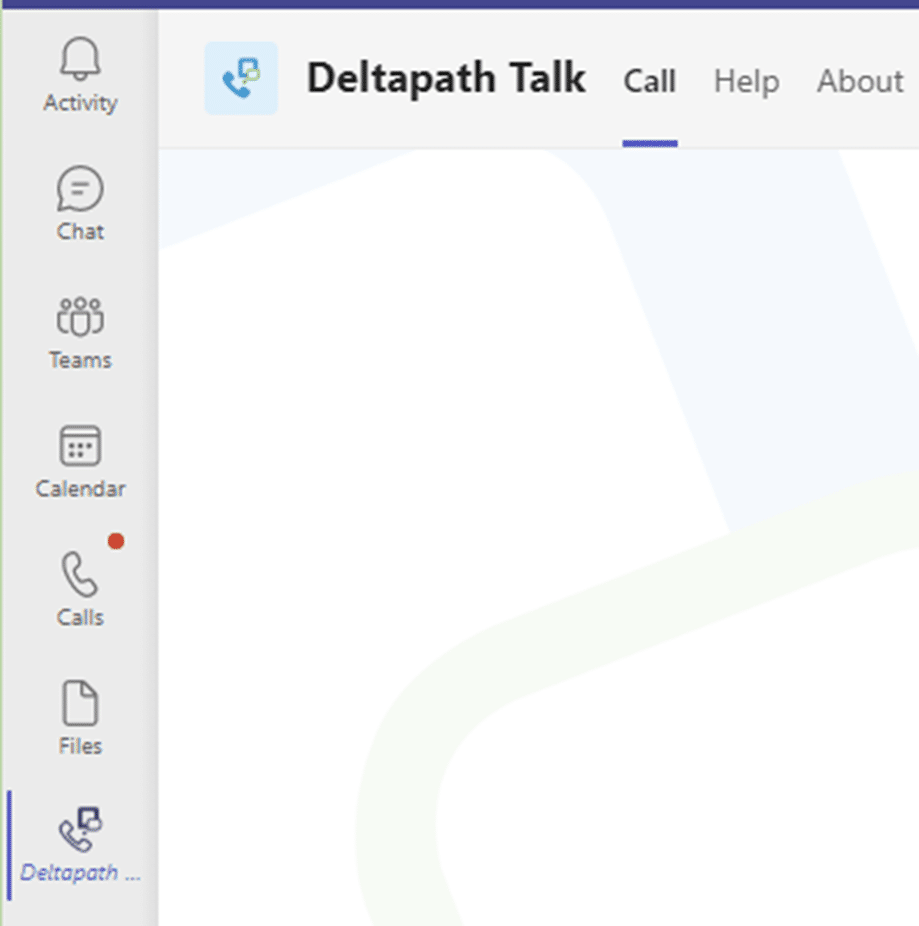Click the Deltapath Talk app logo
This screenshot has width=919, height=926.
(241, 76)
